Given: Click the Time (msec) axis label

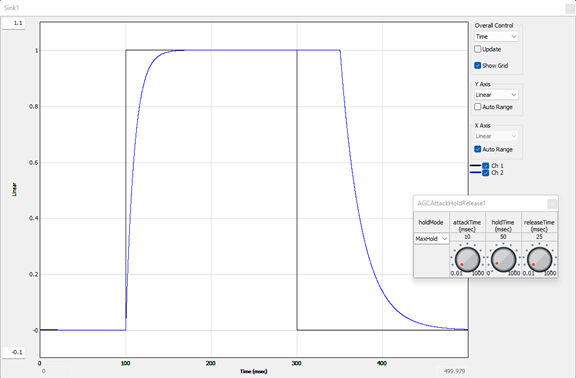Looking at the screenshot, I should 253,371.
